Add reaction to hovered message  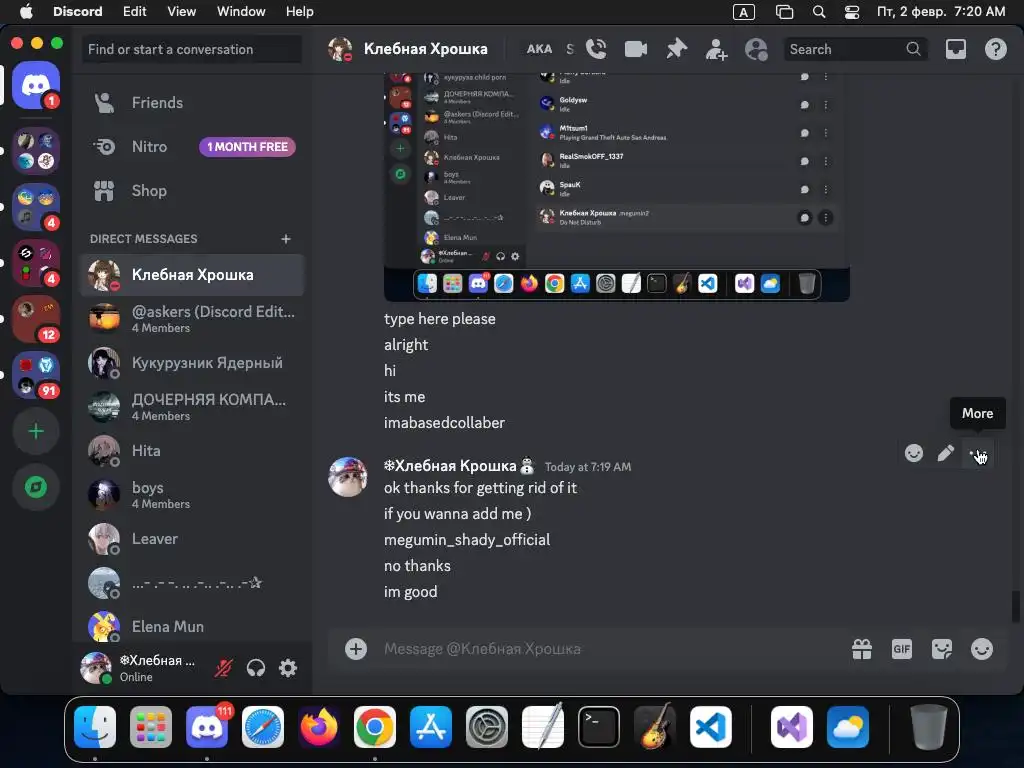(914, 453)
